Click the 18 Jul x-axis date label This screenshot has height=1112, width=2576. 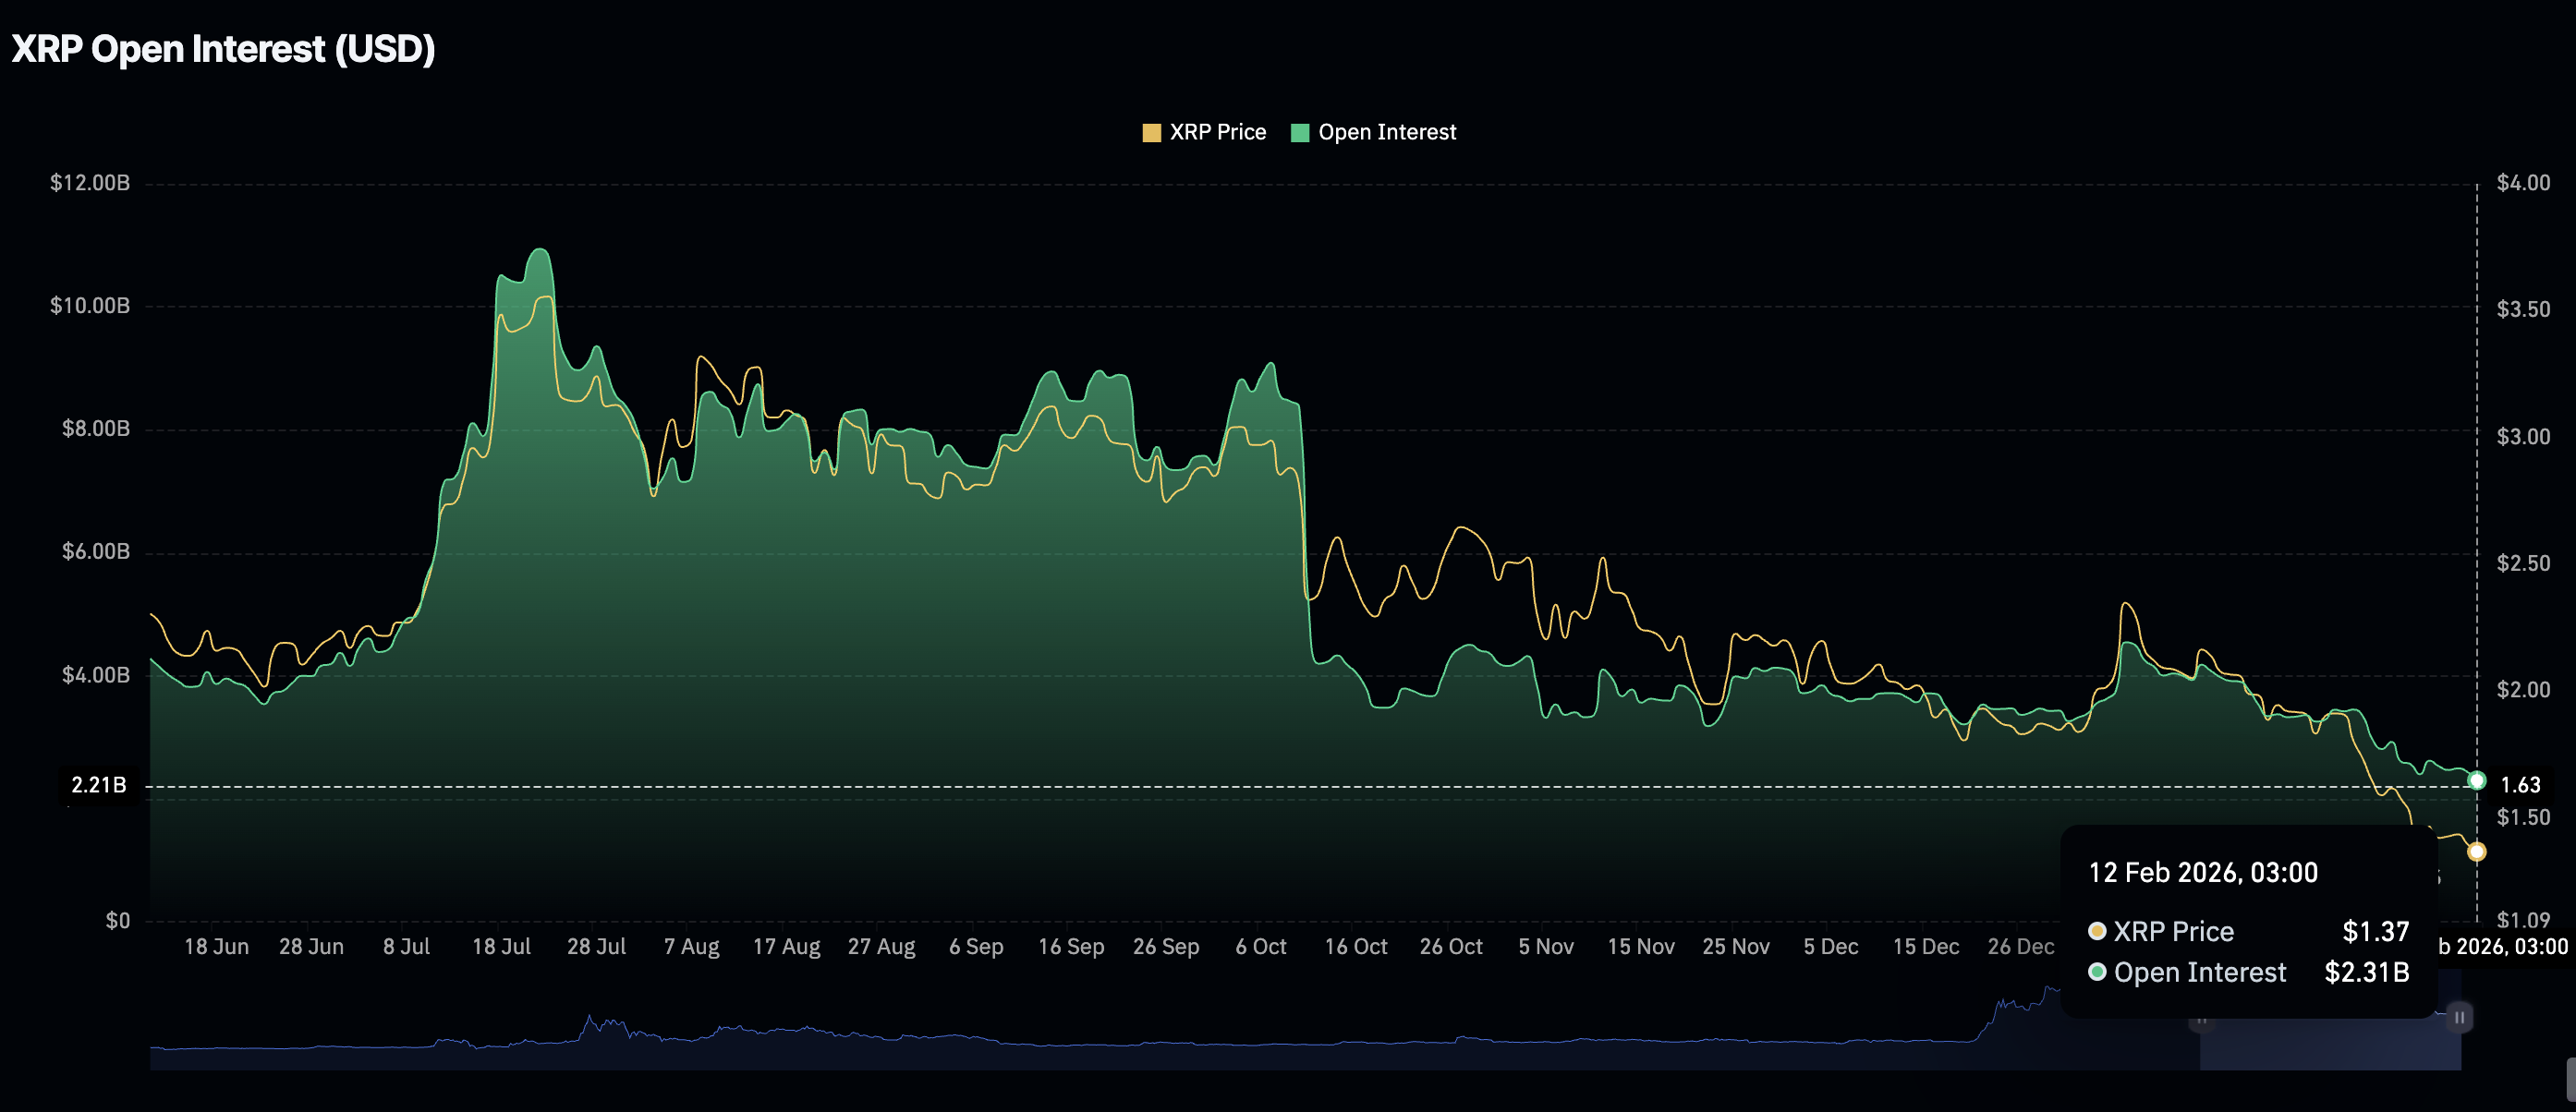[x=501, y=946]
